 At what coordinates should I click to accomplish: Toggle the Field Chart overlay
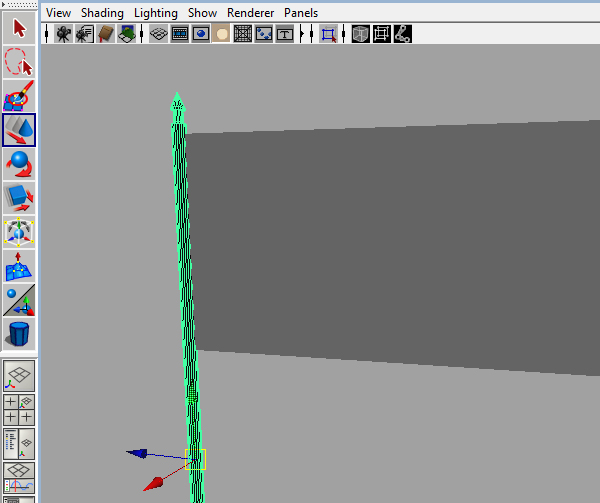[x=243, y=34]
